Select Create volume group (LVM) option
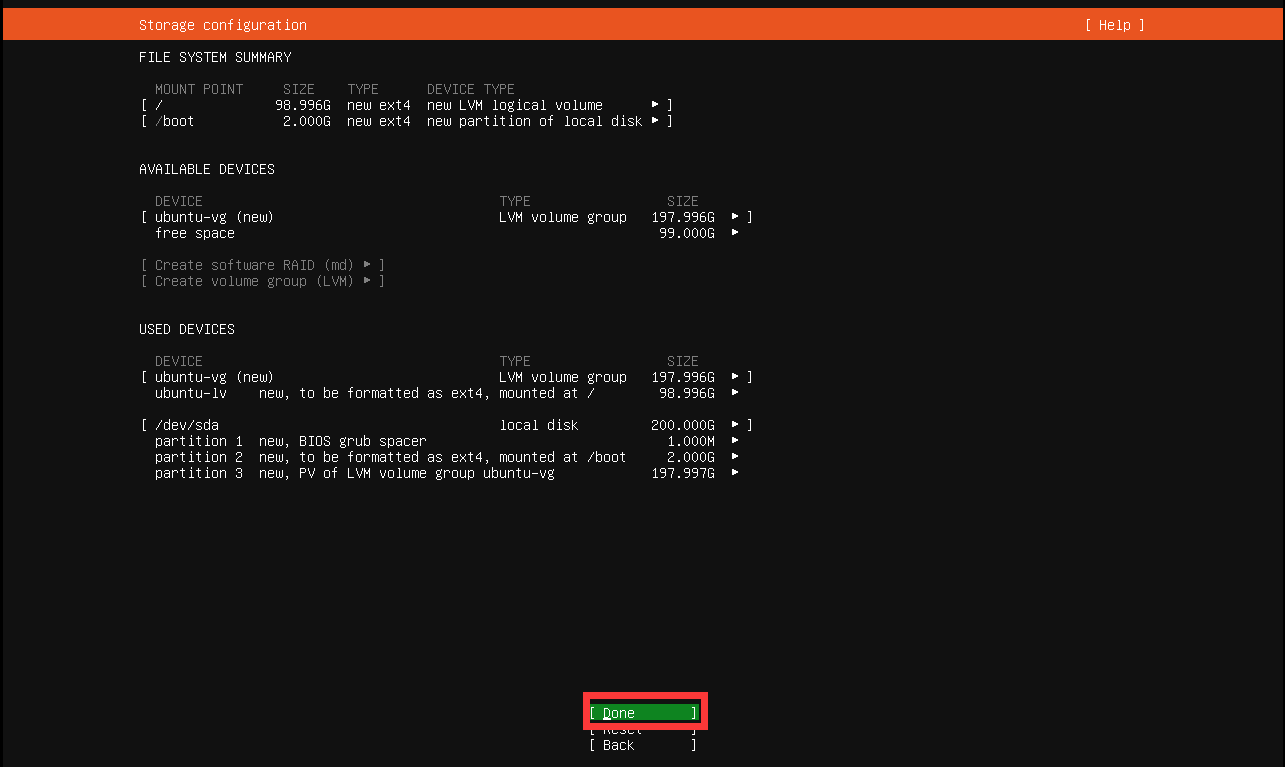1285x767 pixels. 263,281
